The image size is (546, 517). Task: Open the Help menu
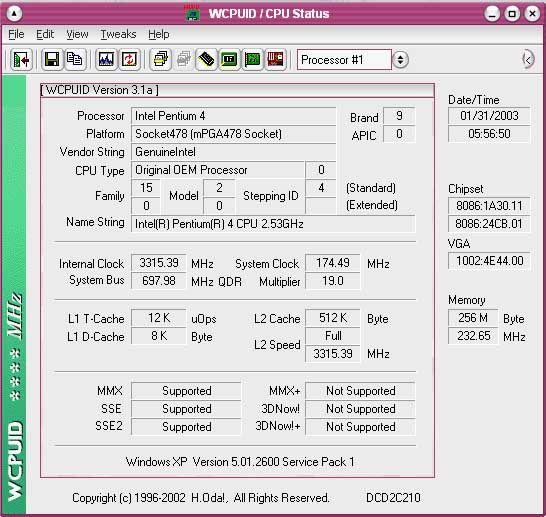click(159, 34)
